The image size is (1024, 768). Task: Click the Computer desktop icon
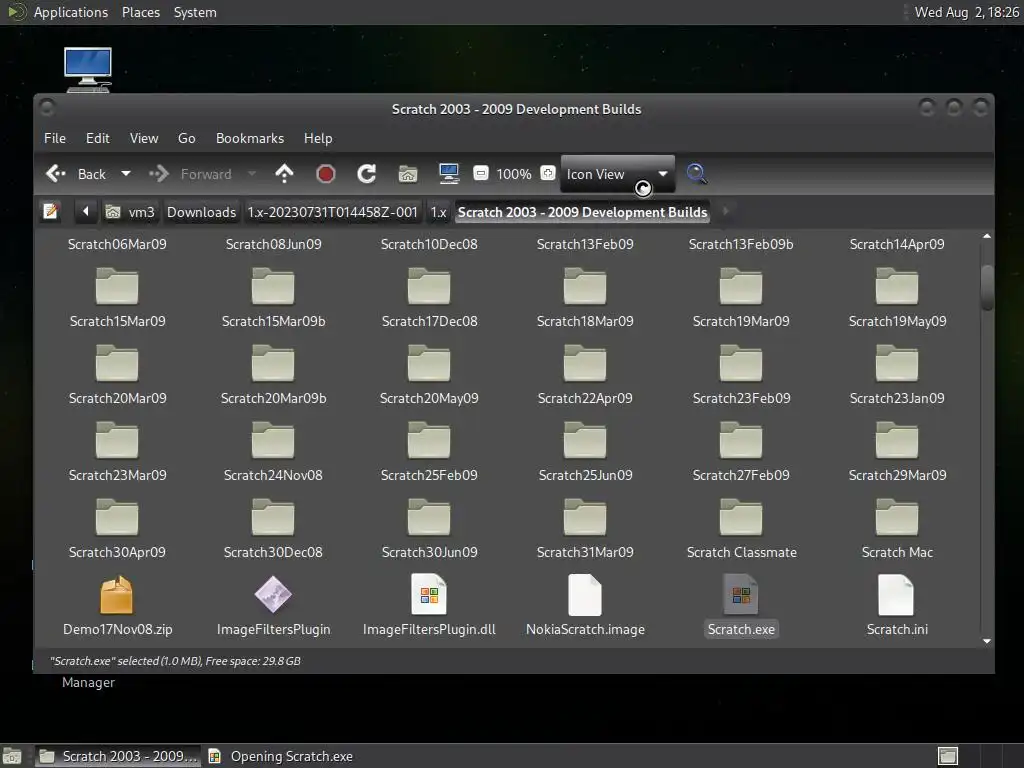point(88,69)
